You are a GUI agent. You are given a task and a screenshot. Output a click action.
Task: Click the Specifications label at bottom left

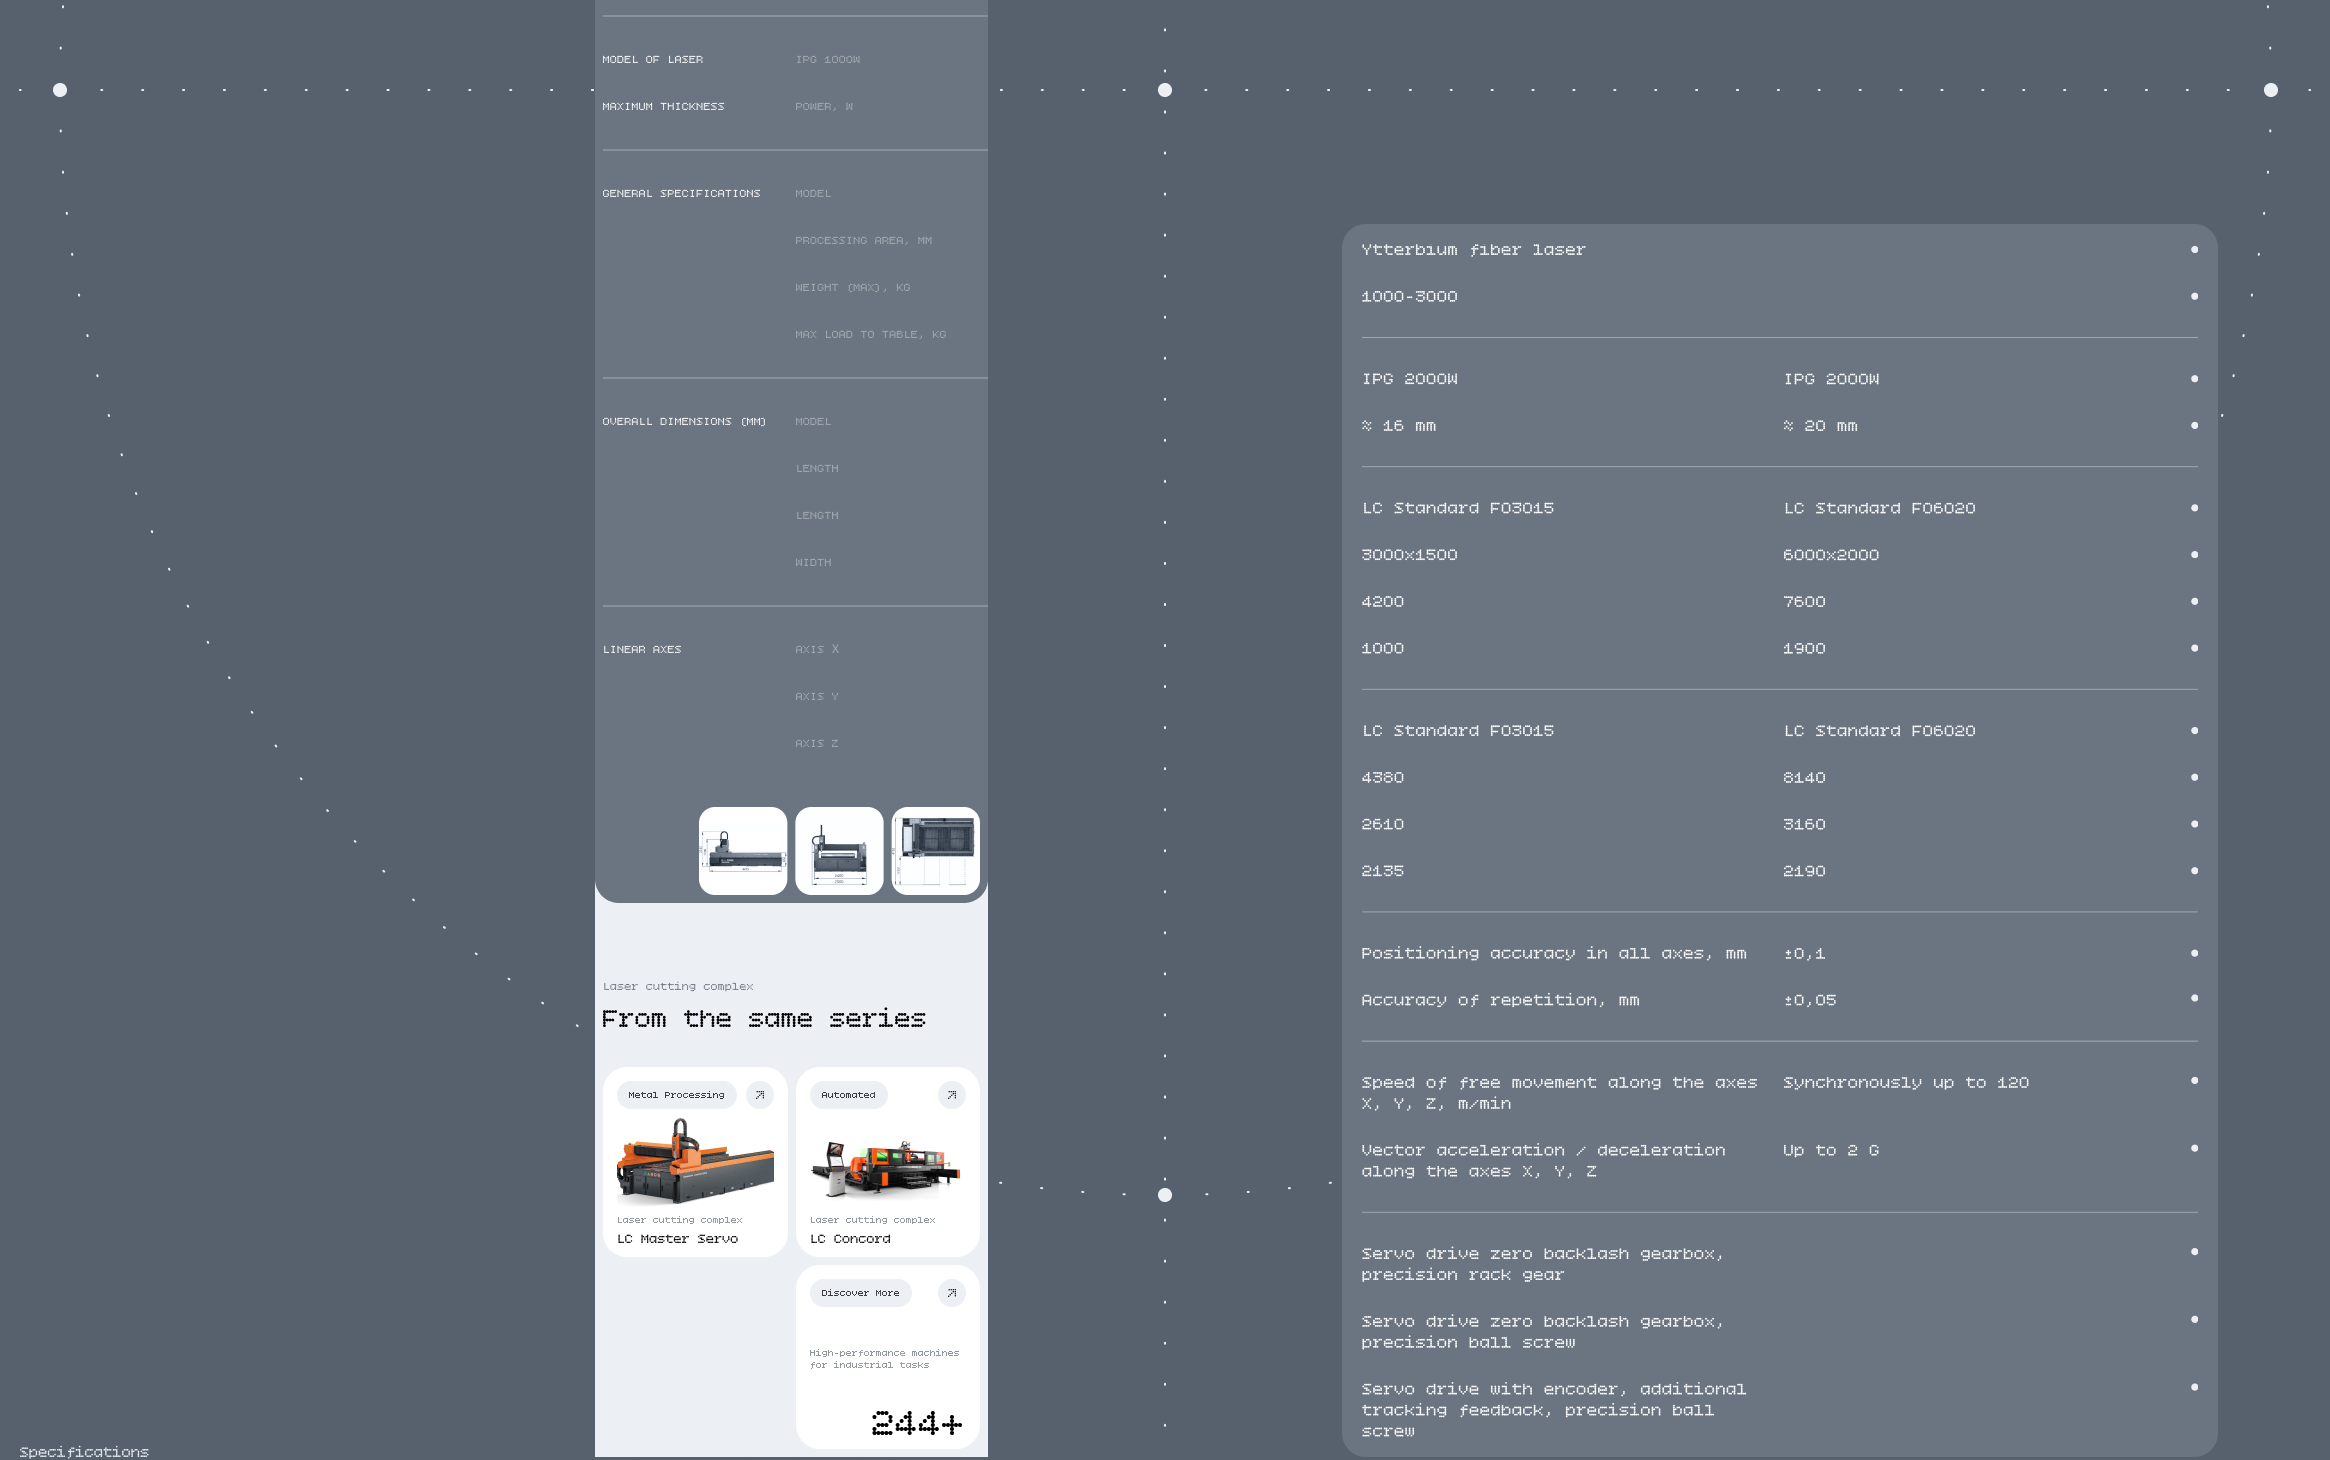click(x=84, y=1452)
